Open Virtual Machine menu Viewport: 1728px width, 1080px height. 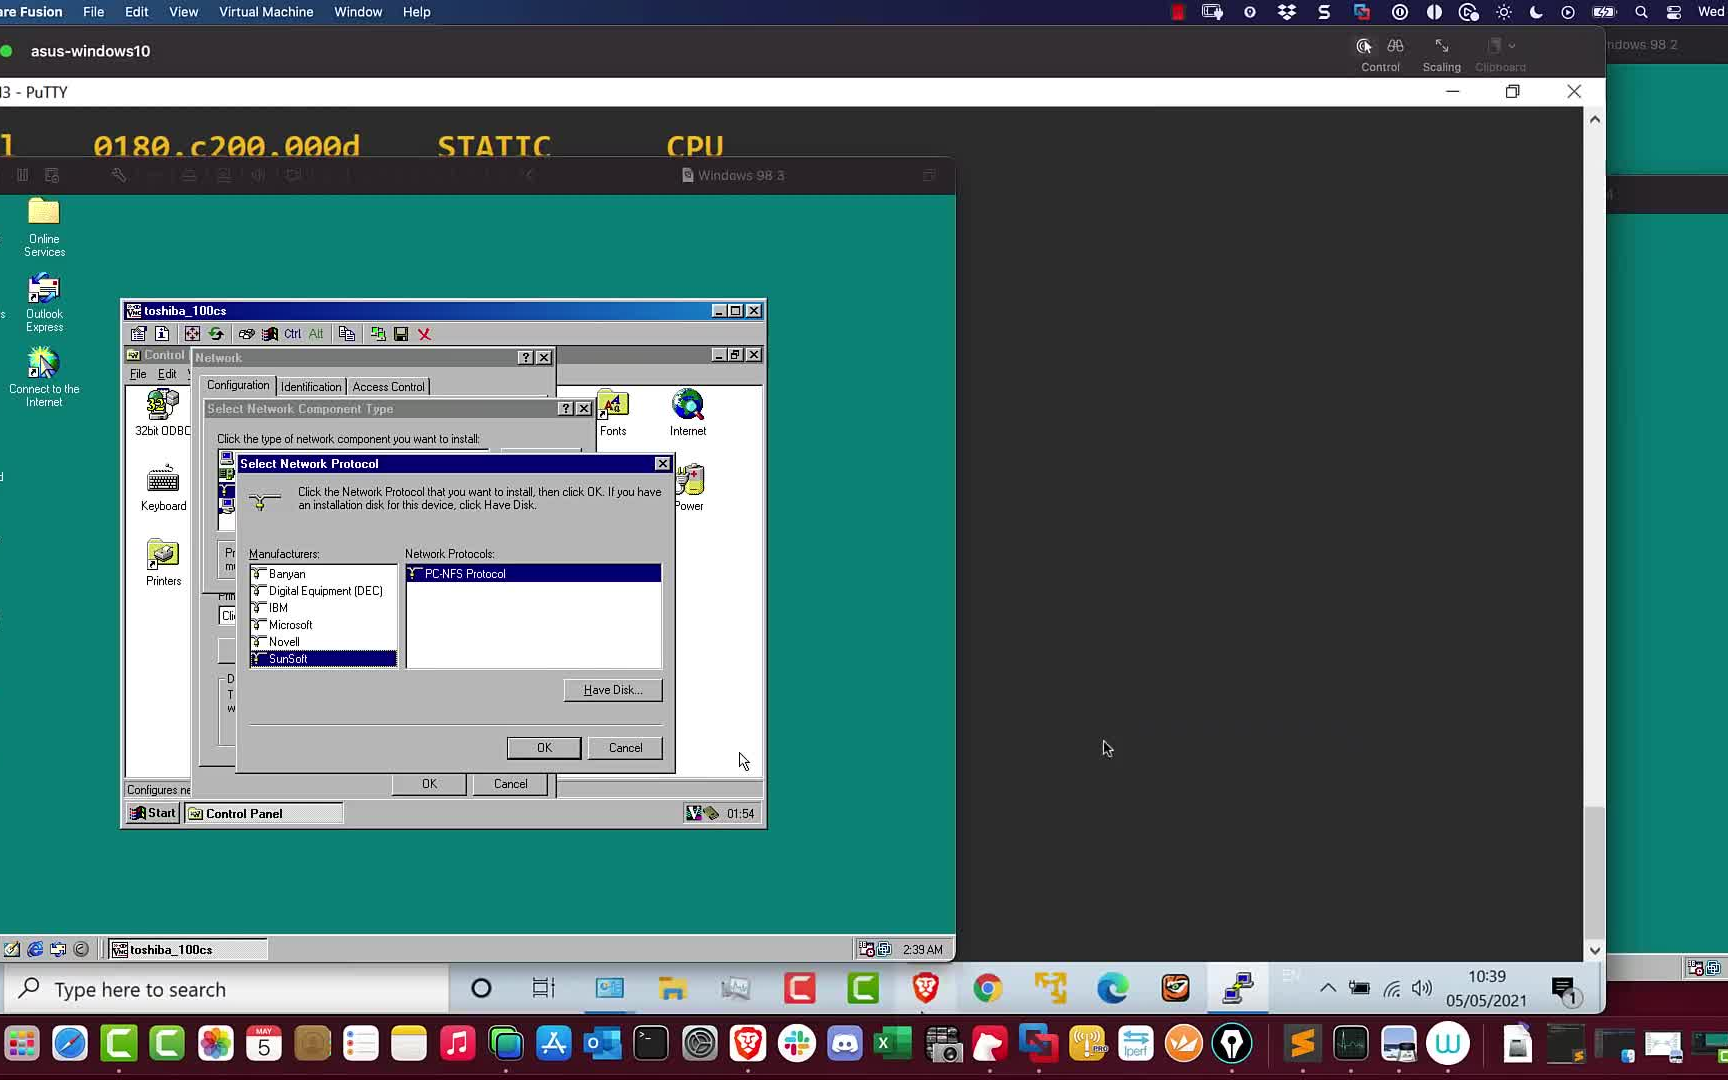(266, 12)
